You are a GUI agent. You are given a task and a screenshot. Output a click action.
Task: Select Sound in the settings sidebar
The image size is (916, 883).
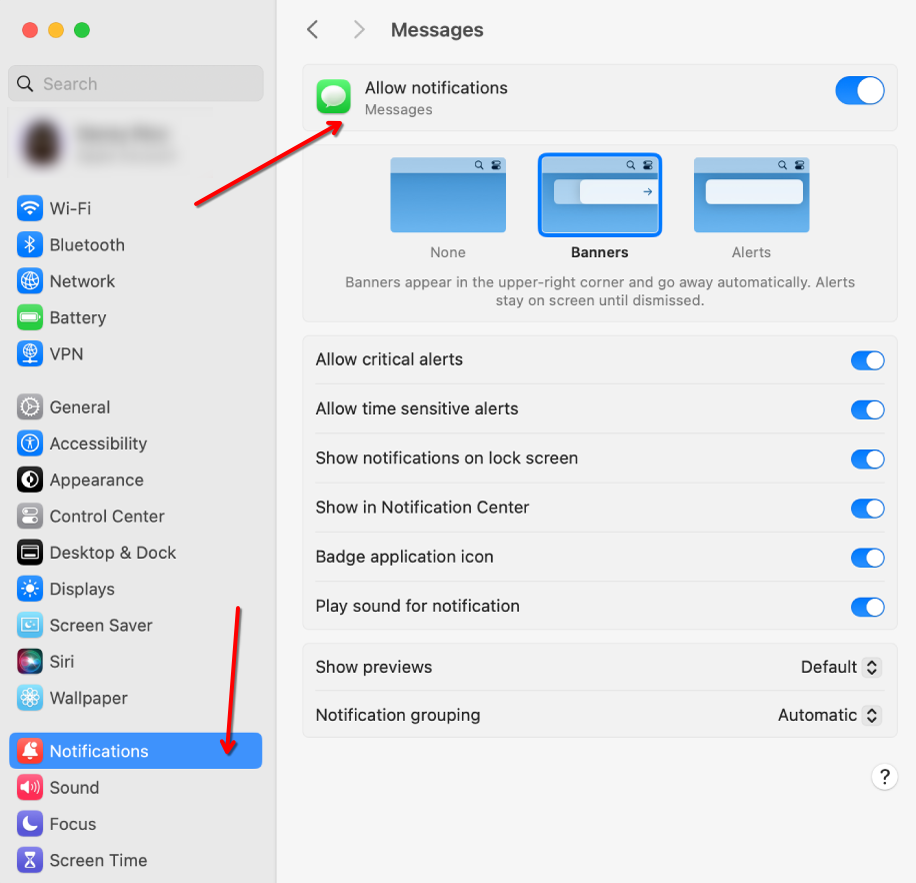[71, 787]
